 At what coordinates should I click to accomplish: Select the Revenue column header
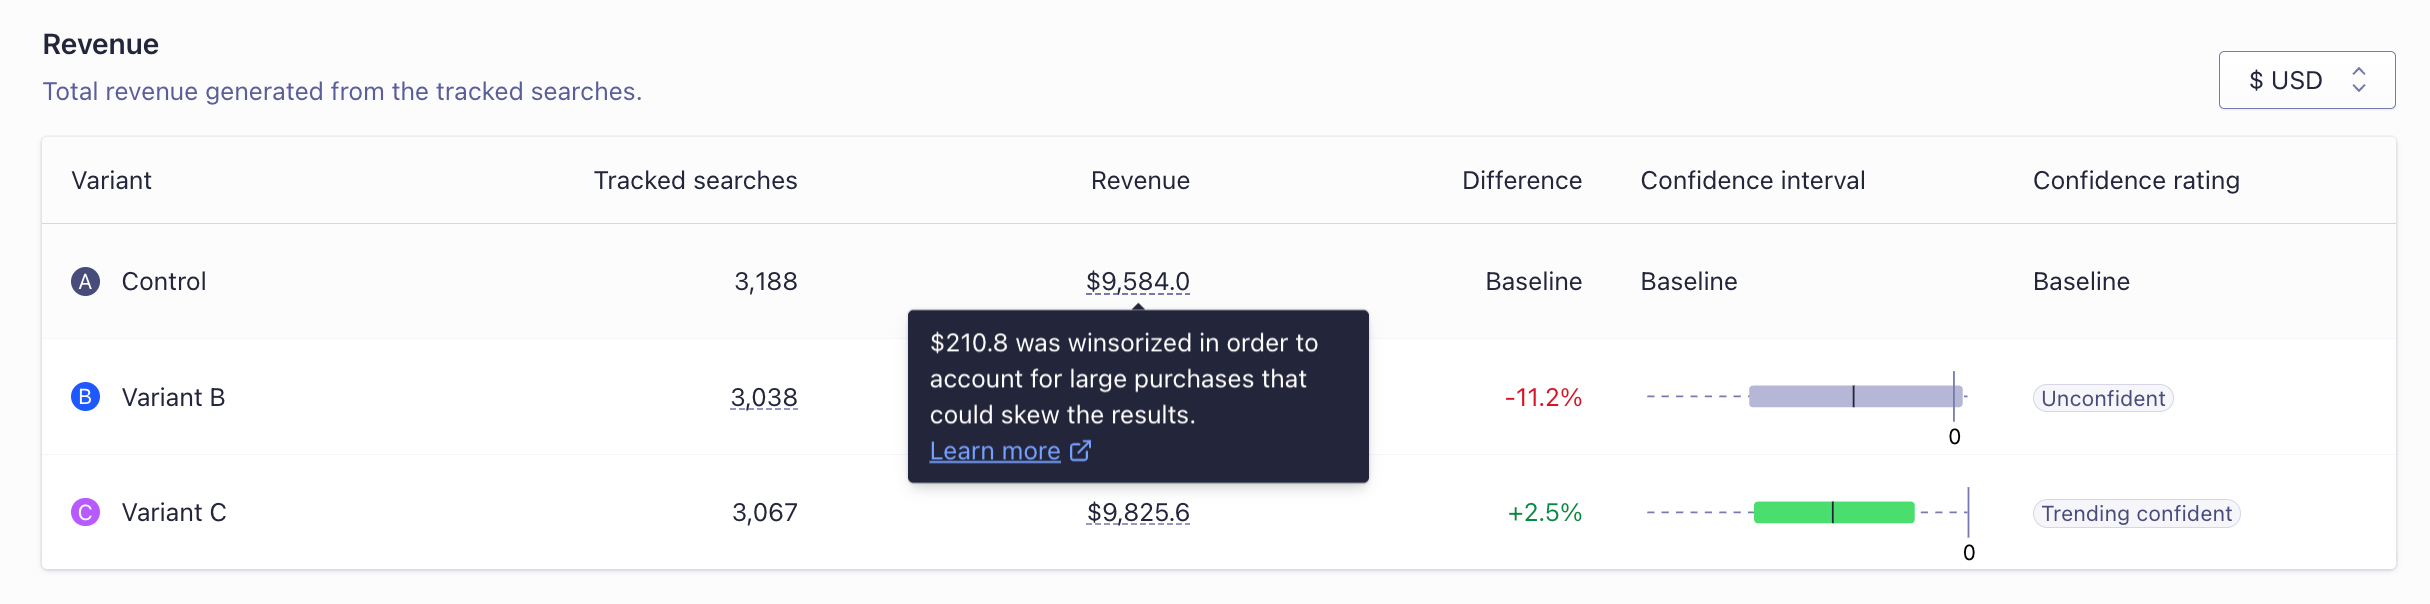pyautogui.click(x=1139, y=180)
